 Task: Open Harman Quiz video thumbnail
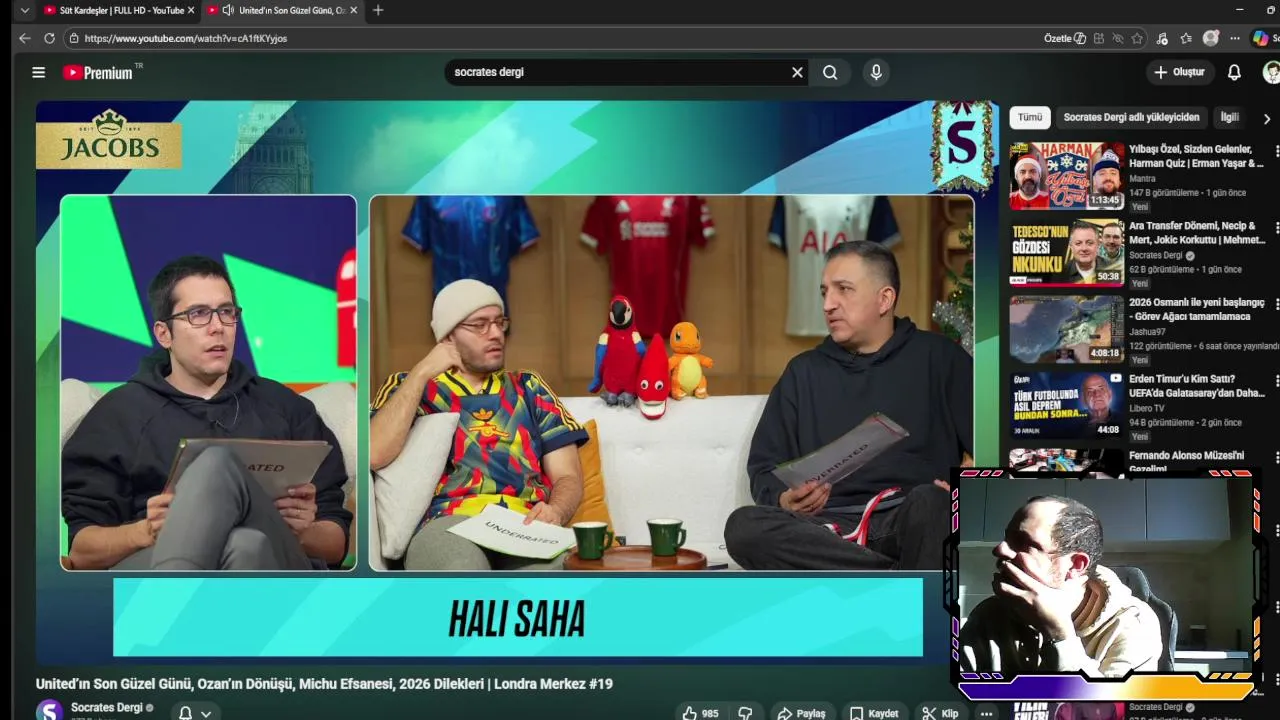coord(1067,175)
